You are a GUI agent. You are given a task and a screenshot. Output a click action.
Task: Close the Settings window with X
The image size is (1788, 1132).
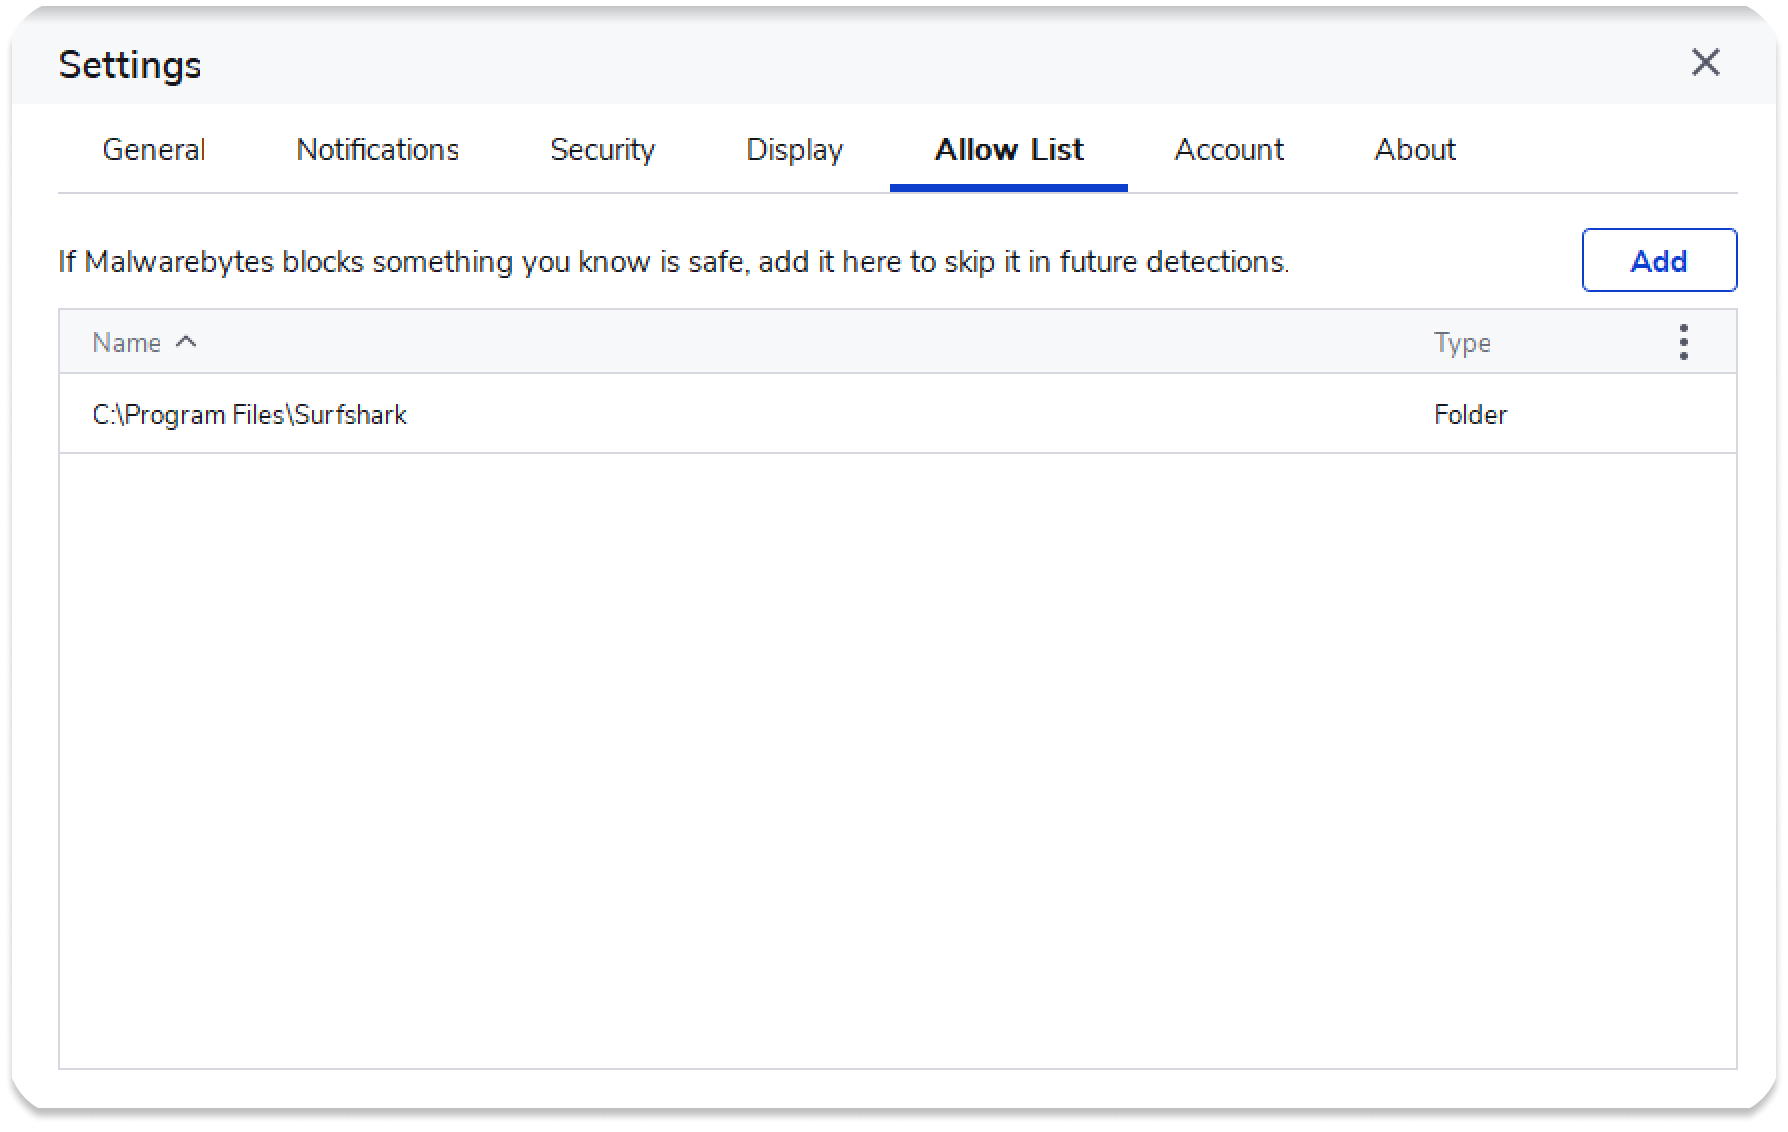pyautogui.click(x=1705, y=63)
